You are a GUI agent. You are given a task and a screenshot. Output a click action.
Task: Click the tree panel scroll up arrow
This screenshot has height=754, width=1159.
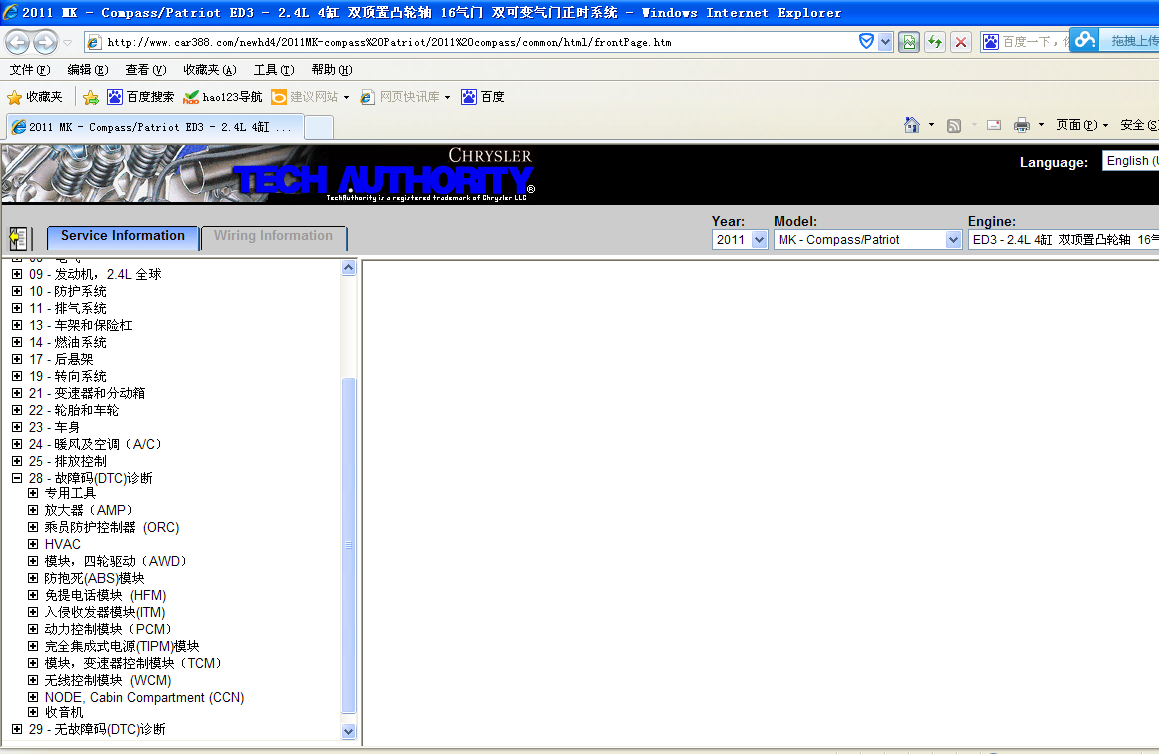[x=349, y=268]
